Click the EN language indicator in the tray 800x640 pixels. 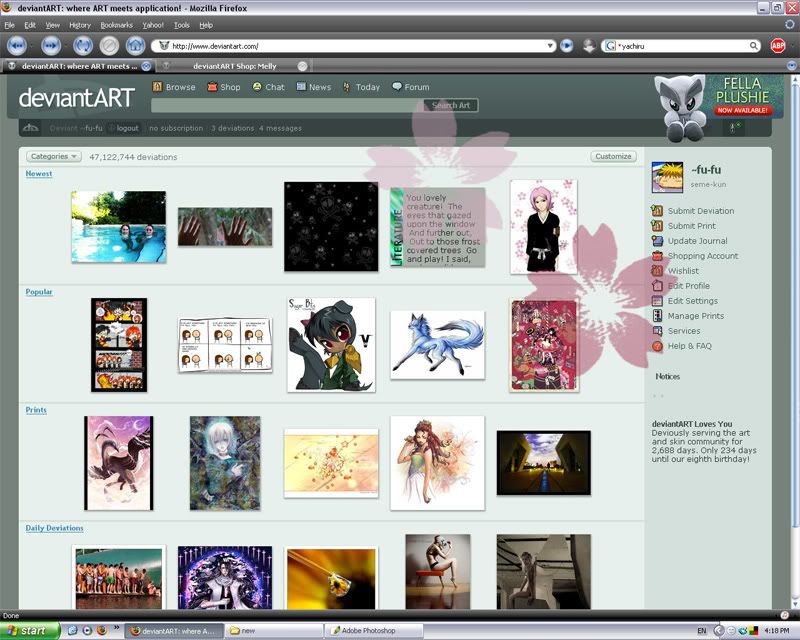click(702, 631)
